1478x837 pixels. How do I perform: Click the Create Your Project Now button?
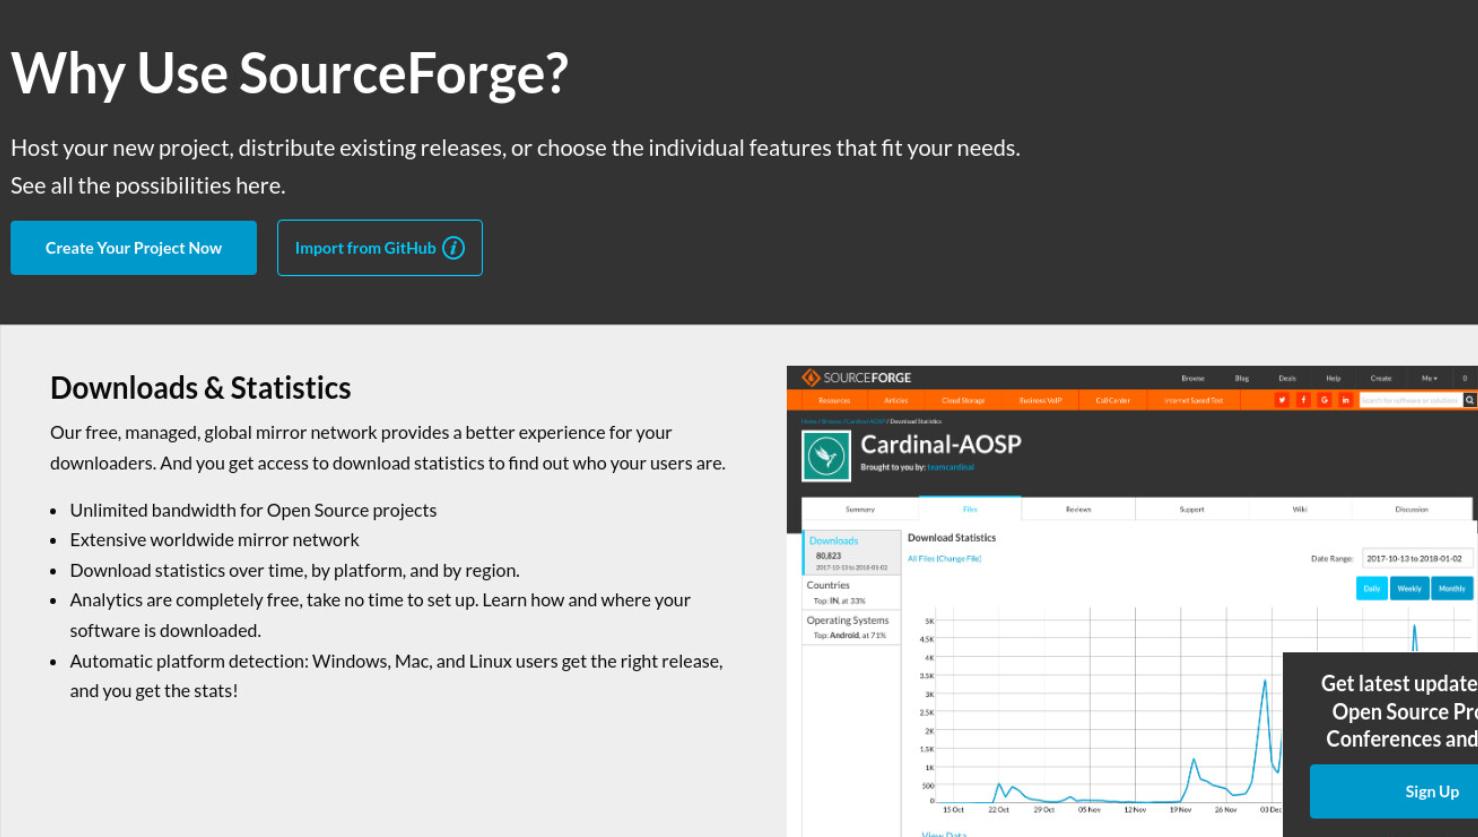click(133, 248)
